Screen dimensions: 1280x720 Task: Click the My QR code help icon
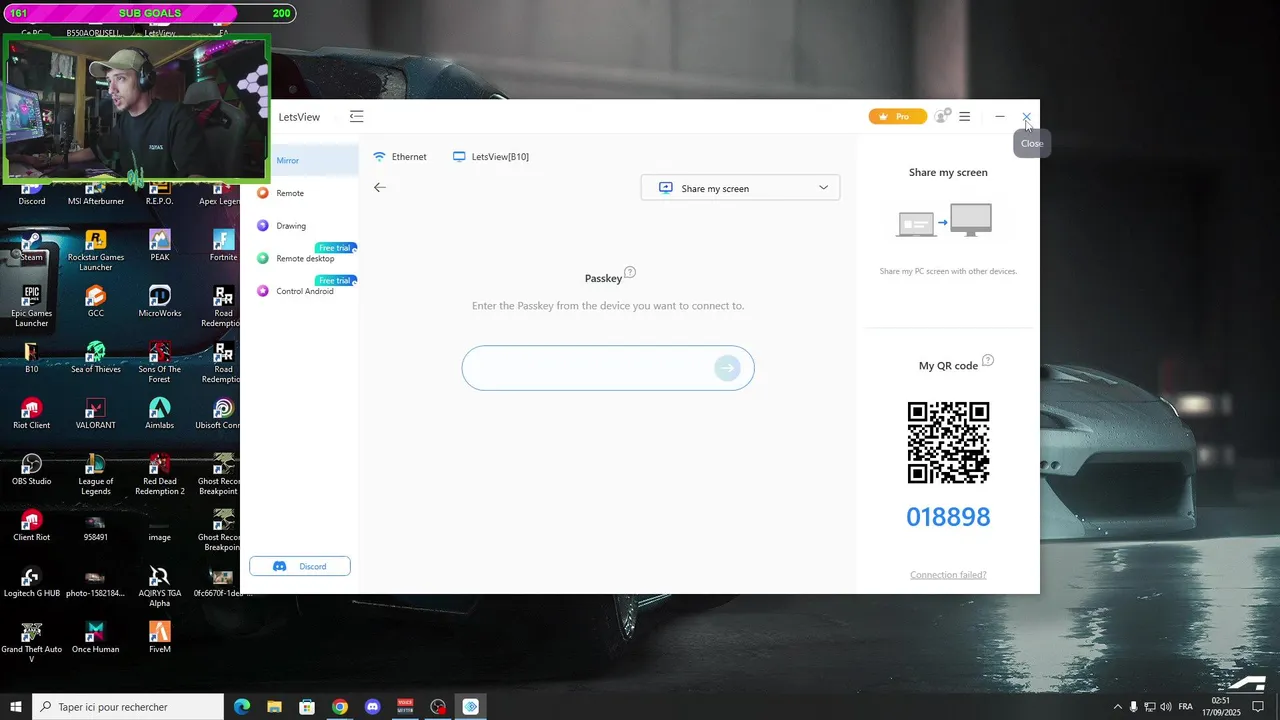coord(988,360)
